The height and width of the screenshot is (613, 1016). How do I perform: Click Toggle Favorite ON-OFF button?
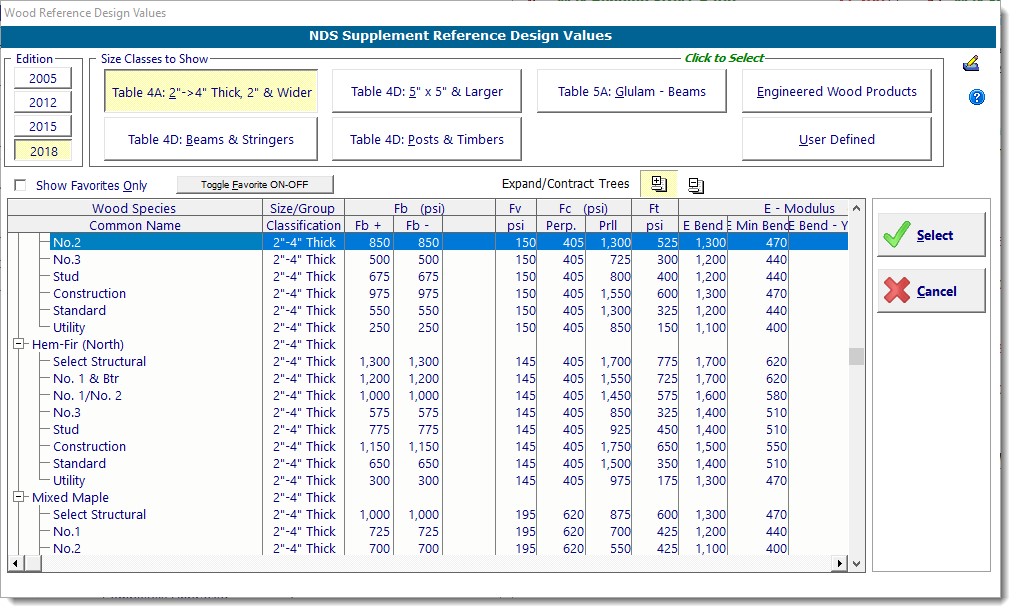[255, 185]
